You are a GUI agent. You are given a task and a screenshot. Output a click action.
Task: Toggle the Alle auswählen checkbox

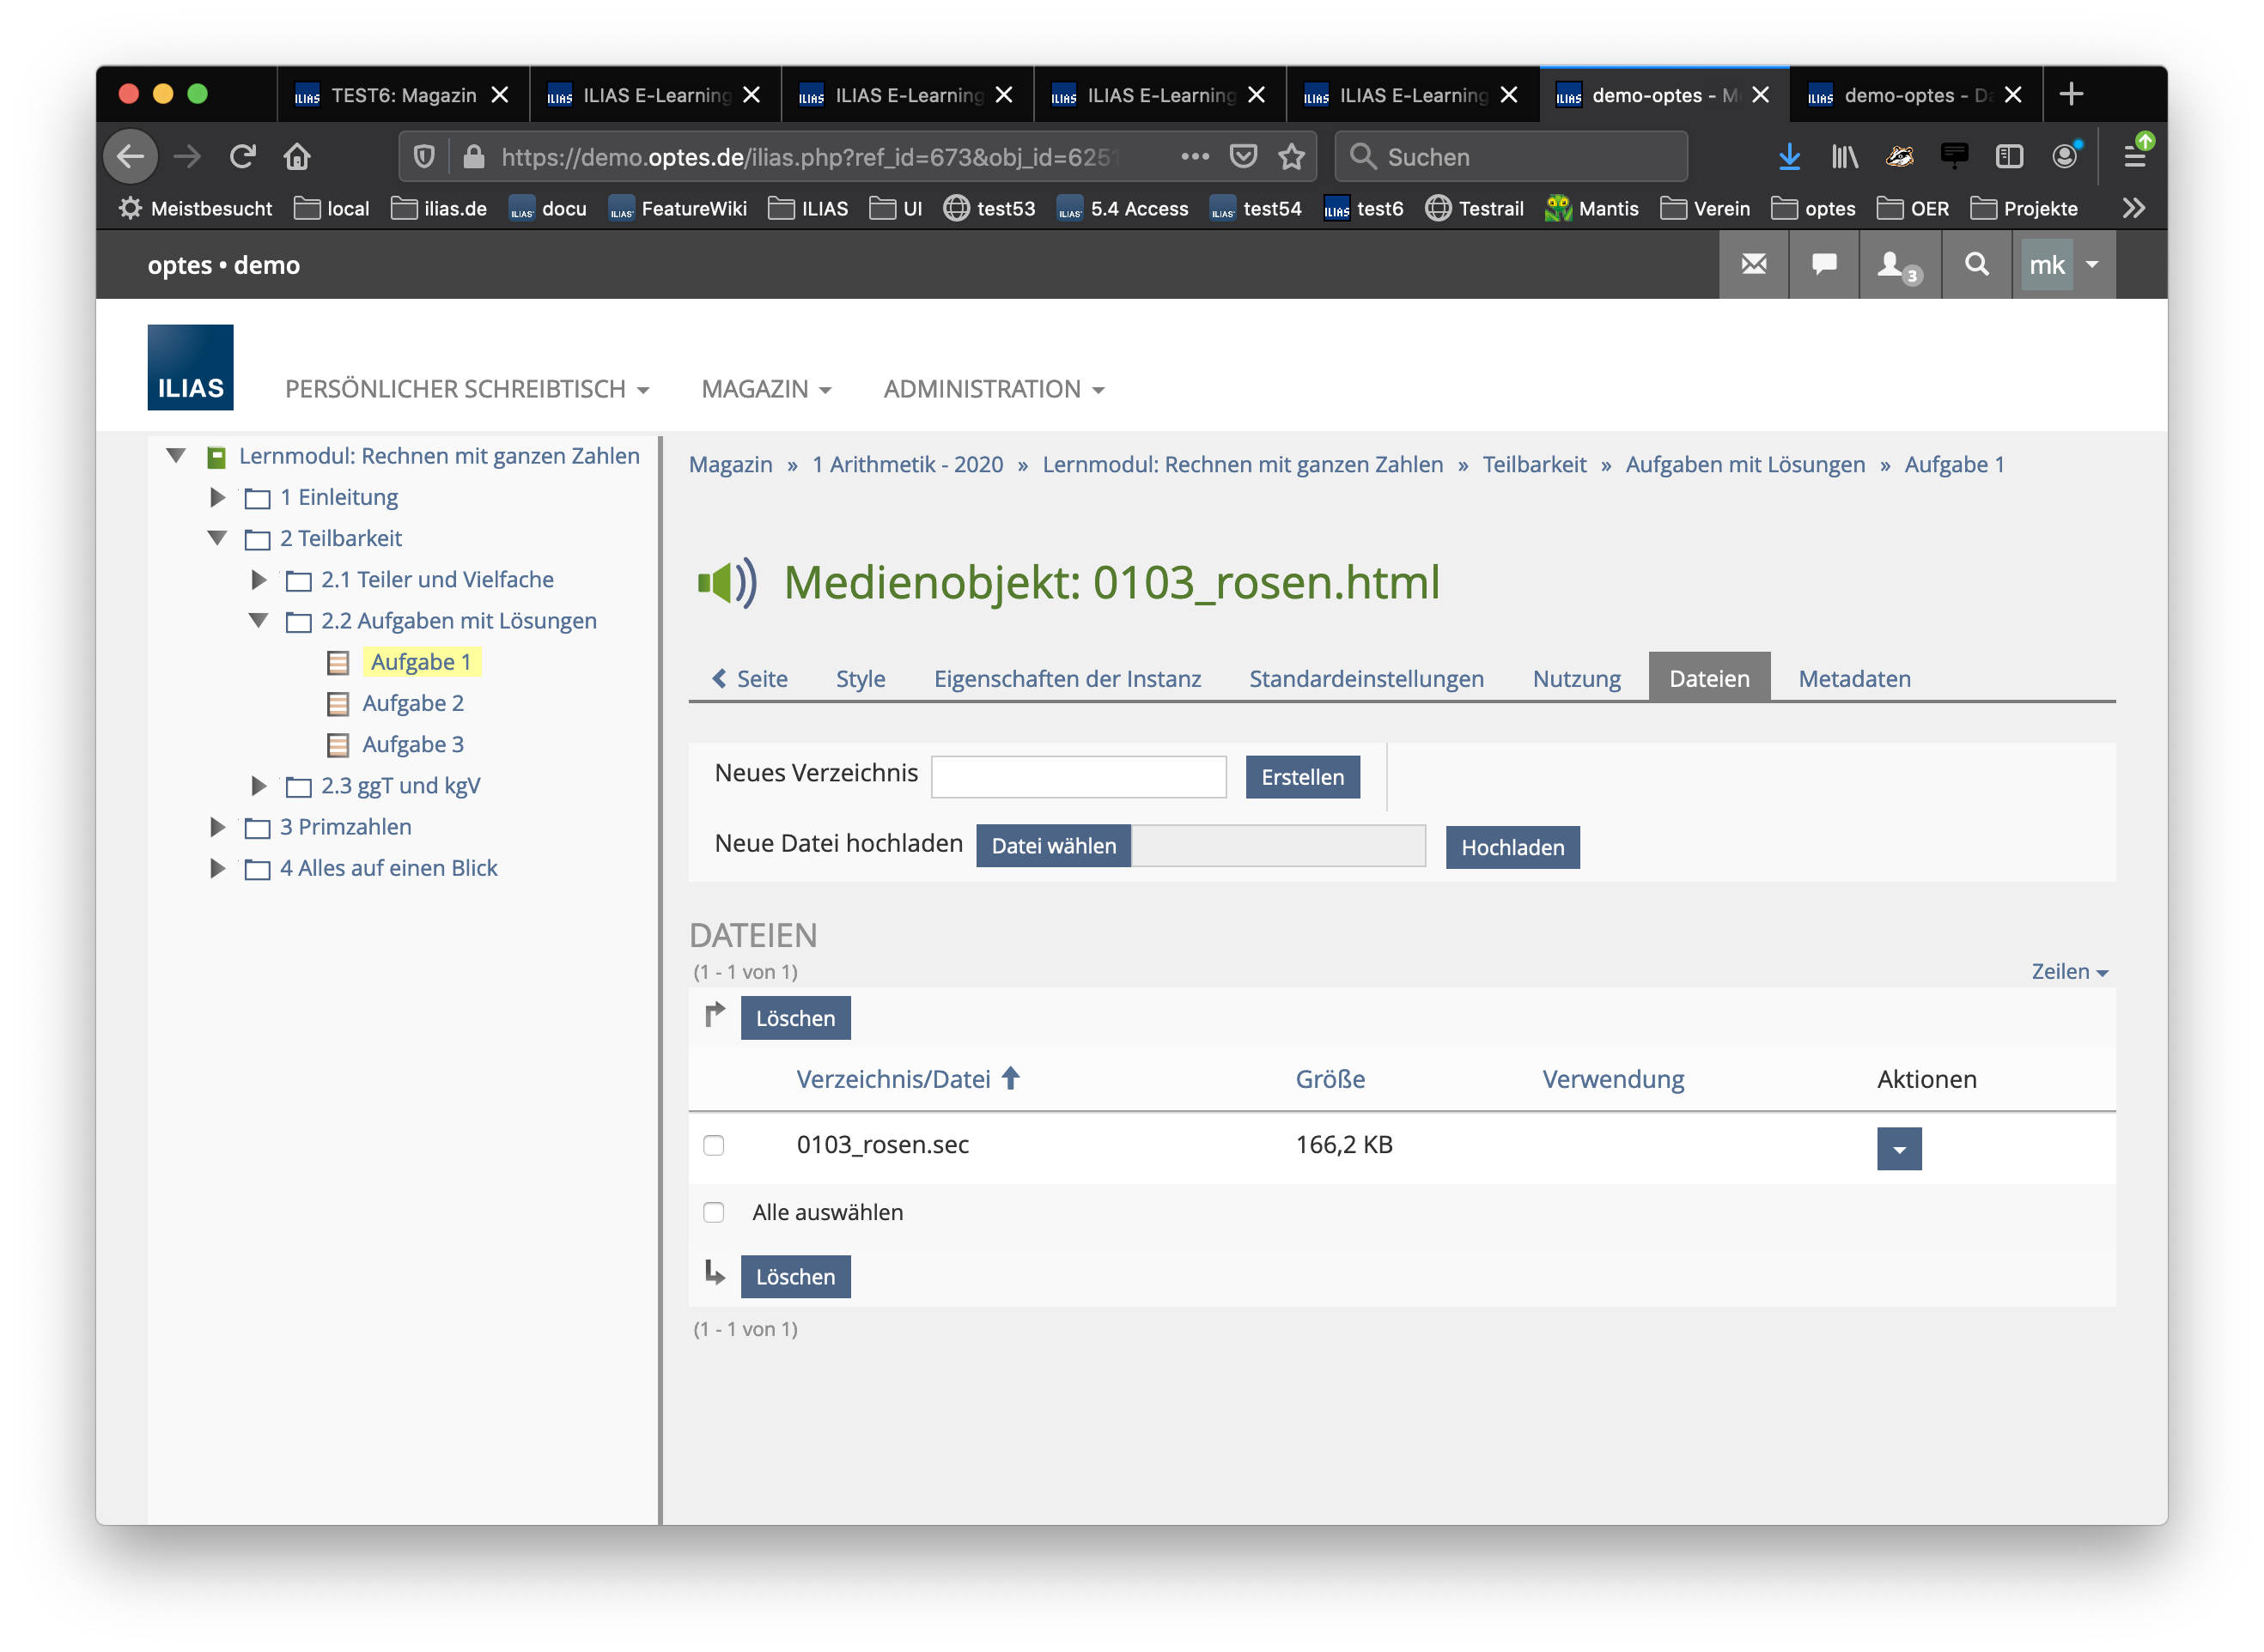point(713,1212)
